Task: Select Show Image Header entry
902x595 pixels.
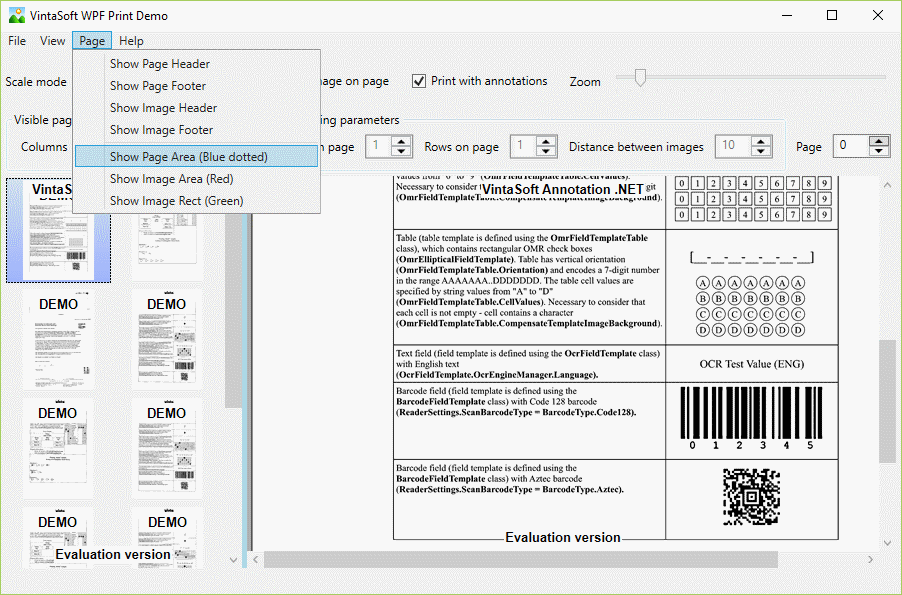Action: 163,108
